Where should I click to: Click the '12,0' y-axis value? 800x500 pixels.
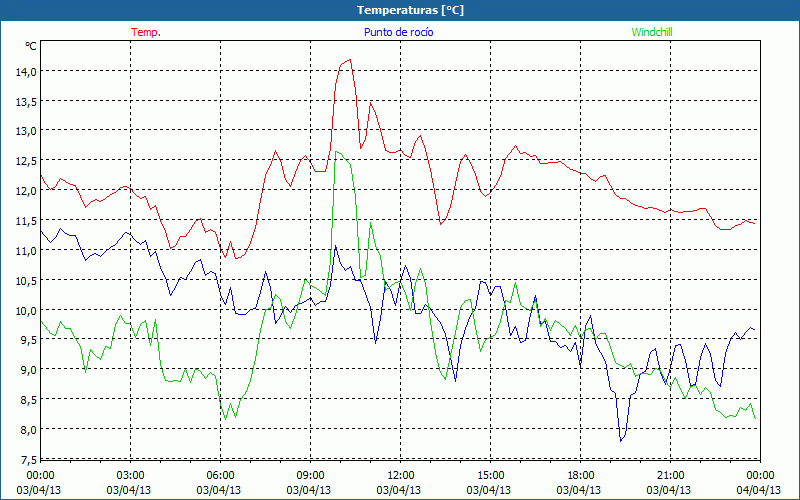pyautogui.click(x=27, y=191)
